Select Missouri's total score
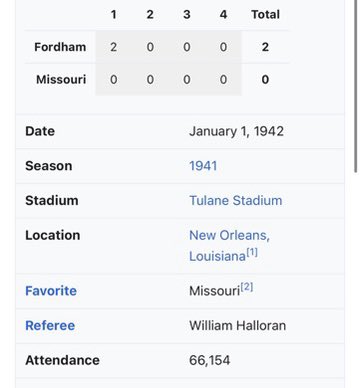The height and width of the screenshot is (388, 360). (265, 80)
